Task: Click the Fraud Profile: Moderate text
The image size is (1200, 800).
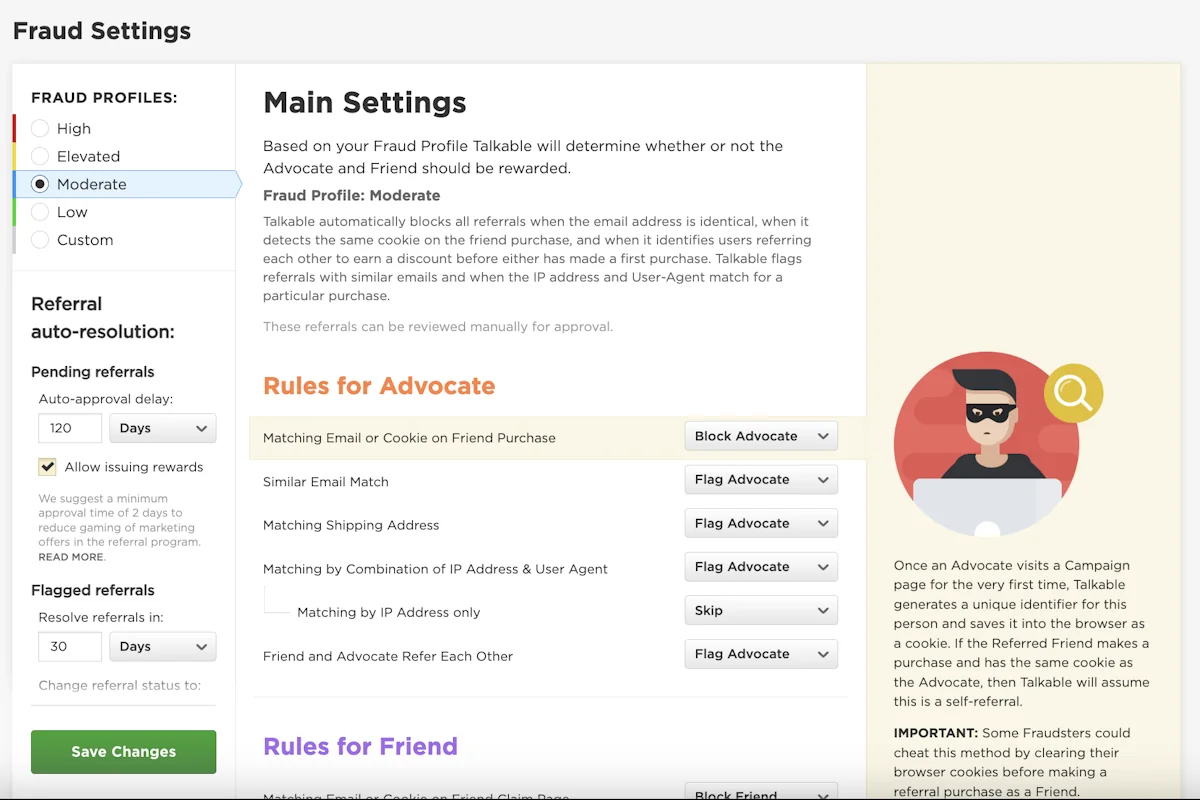Action: 352,195
